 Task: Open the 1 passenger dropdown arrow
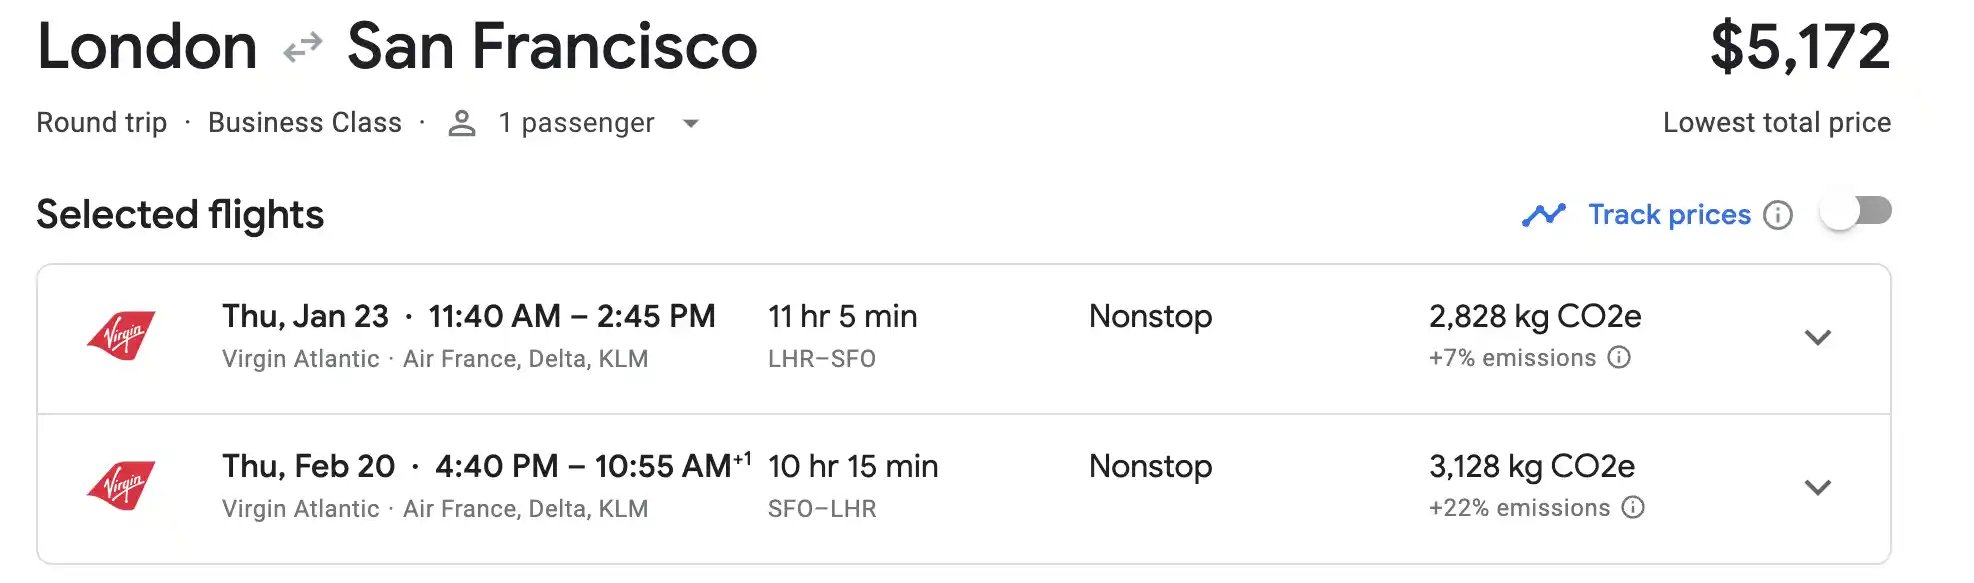(690, 124)
